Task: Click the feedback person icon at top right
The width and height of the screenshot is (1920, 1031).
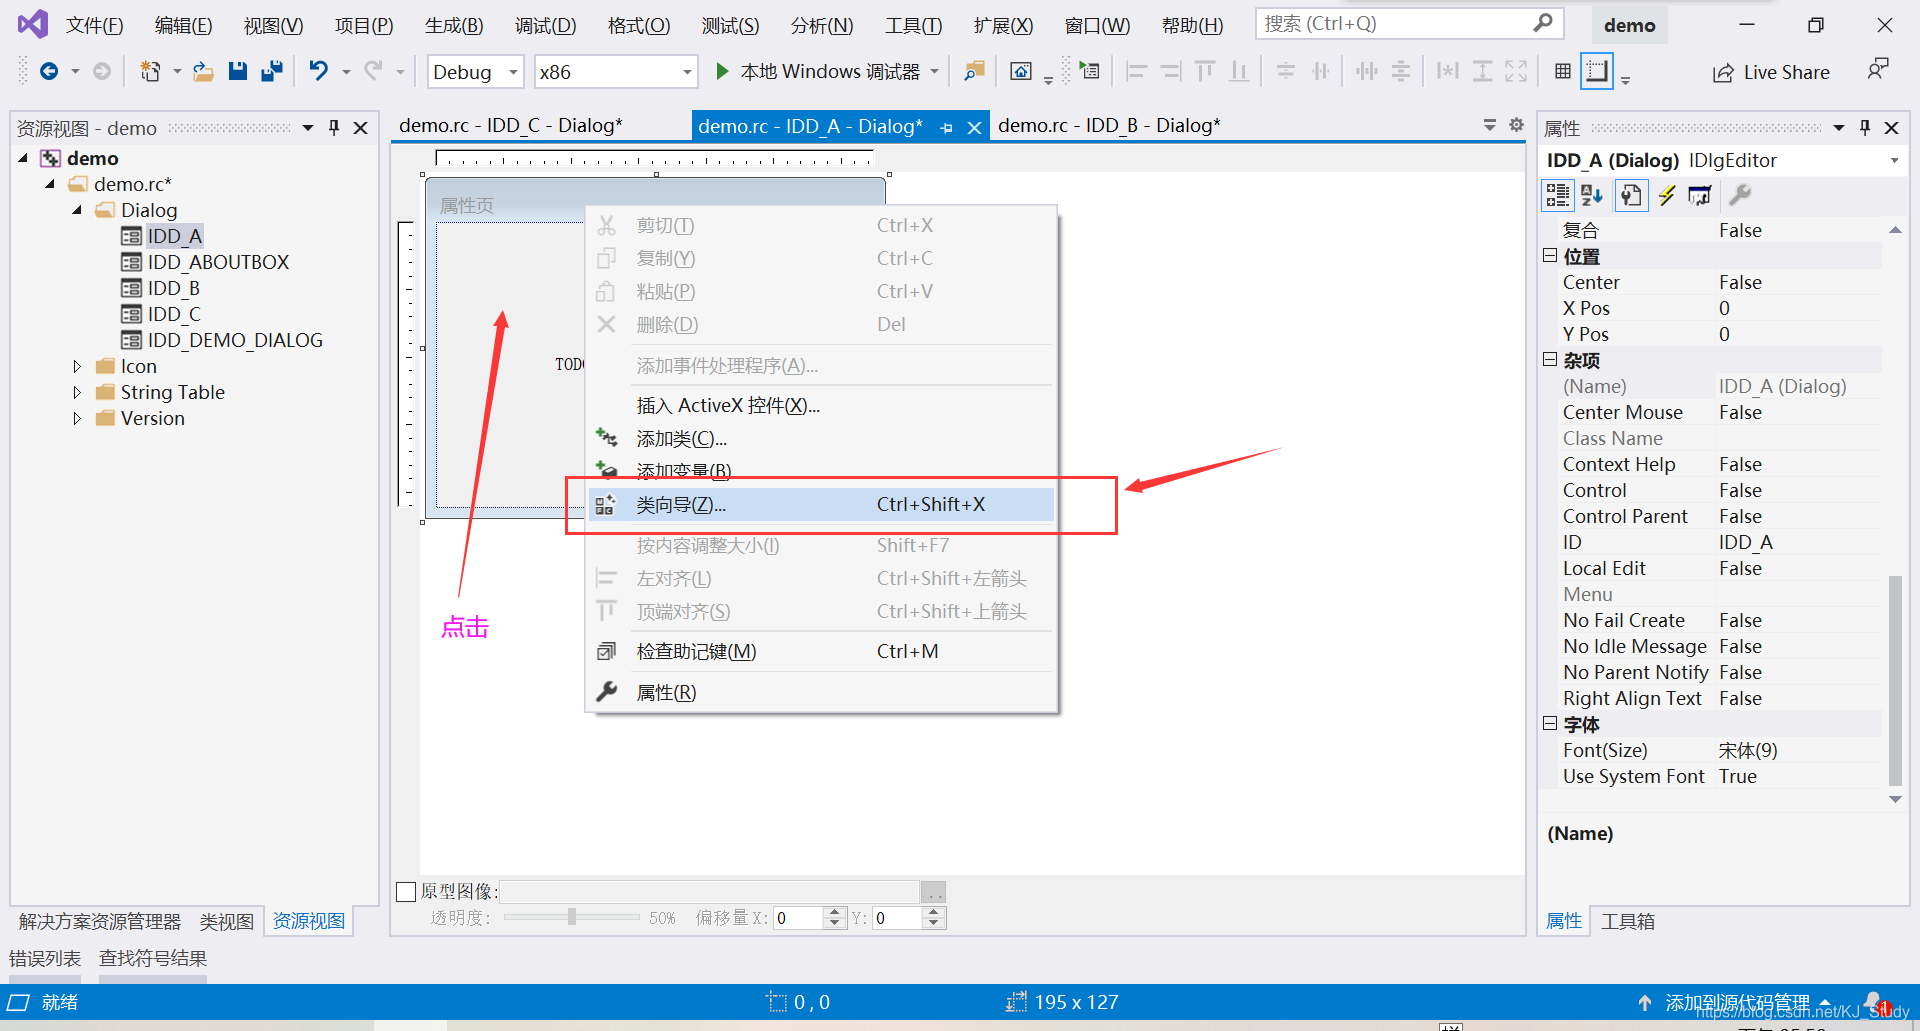Action: pos(1878,70)
